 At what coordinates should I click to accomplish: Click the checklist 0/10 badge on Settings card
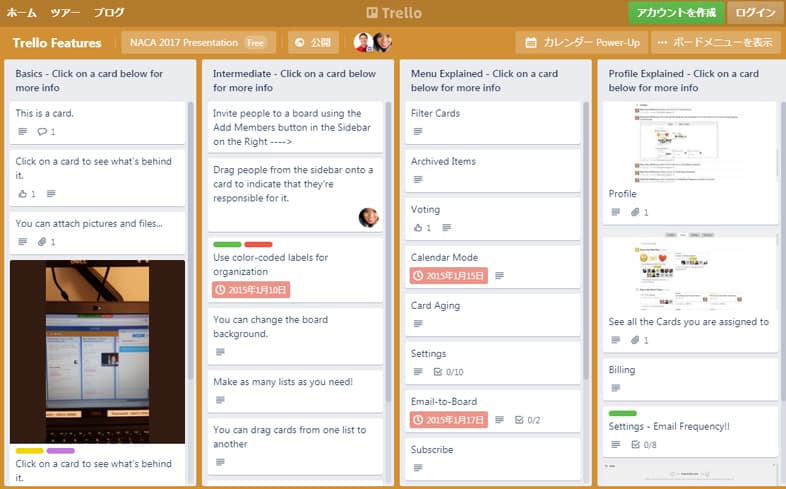click(448, 372)
